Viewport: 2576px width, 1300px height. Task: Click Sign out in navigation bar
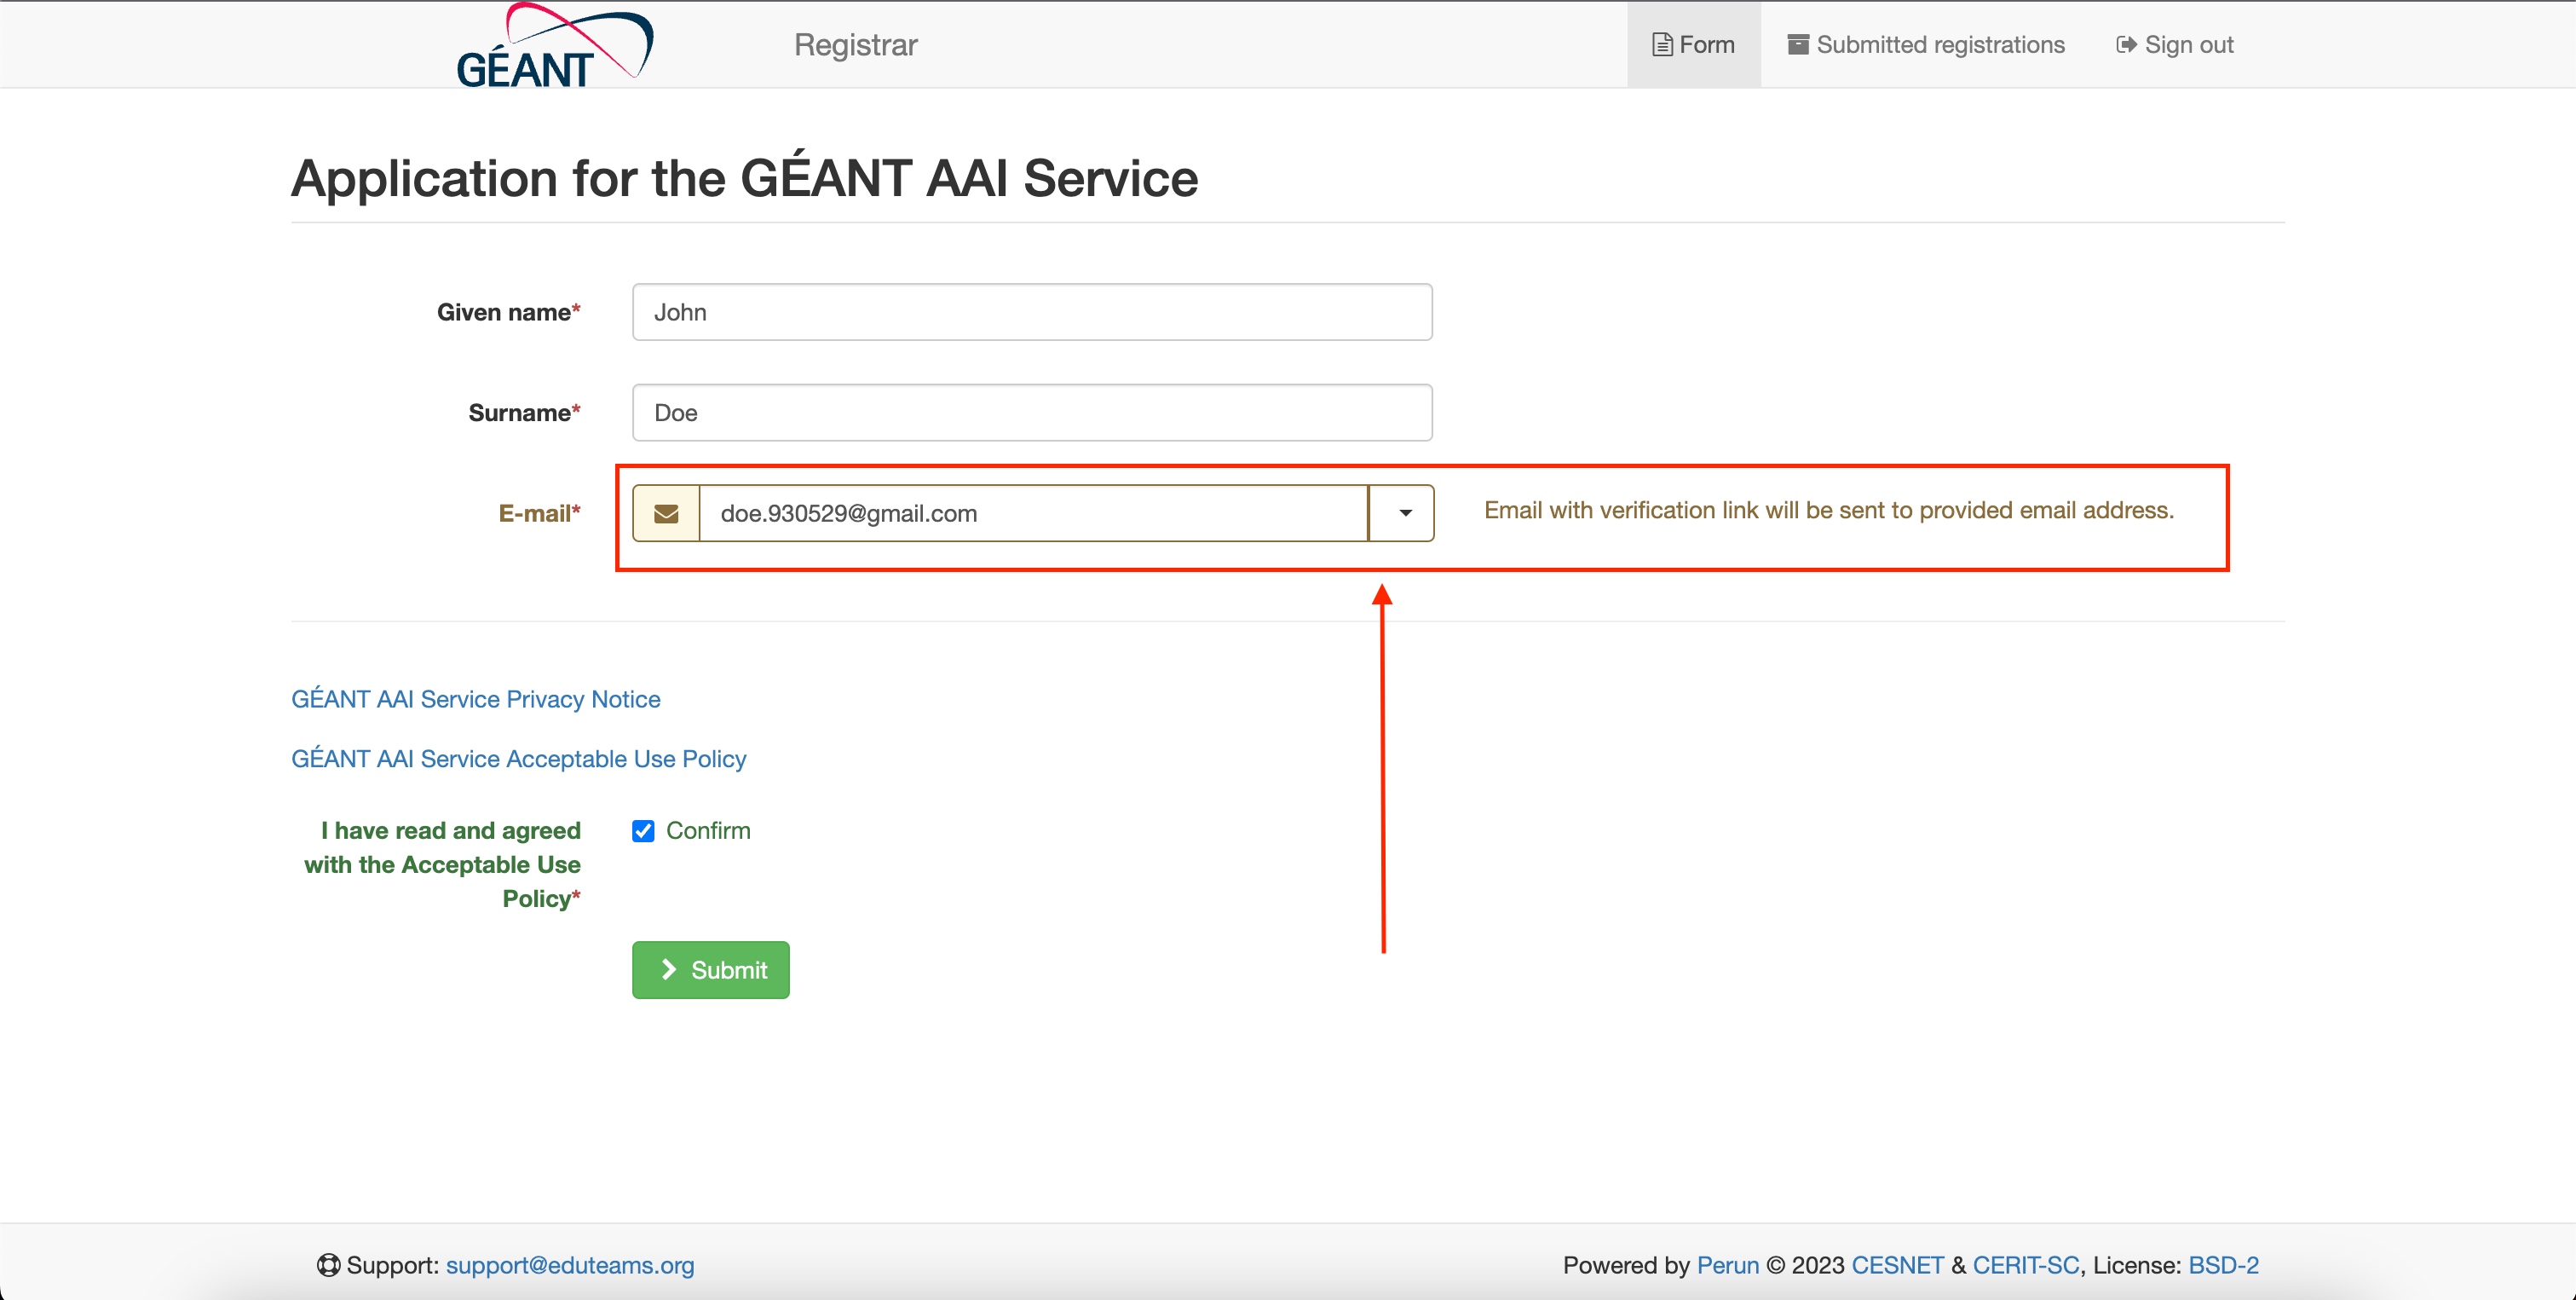pyautogui.click(x=2174, y=45)
